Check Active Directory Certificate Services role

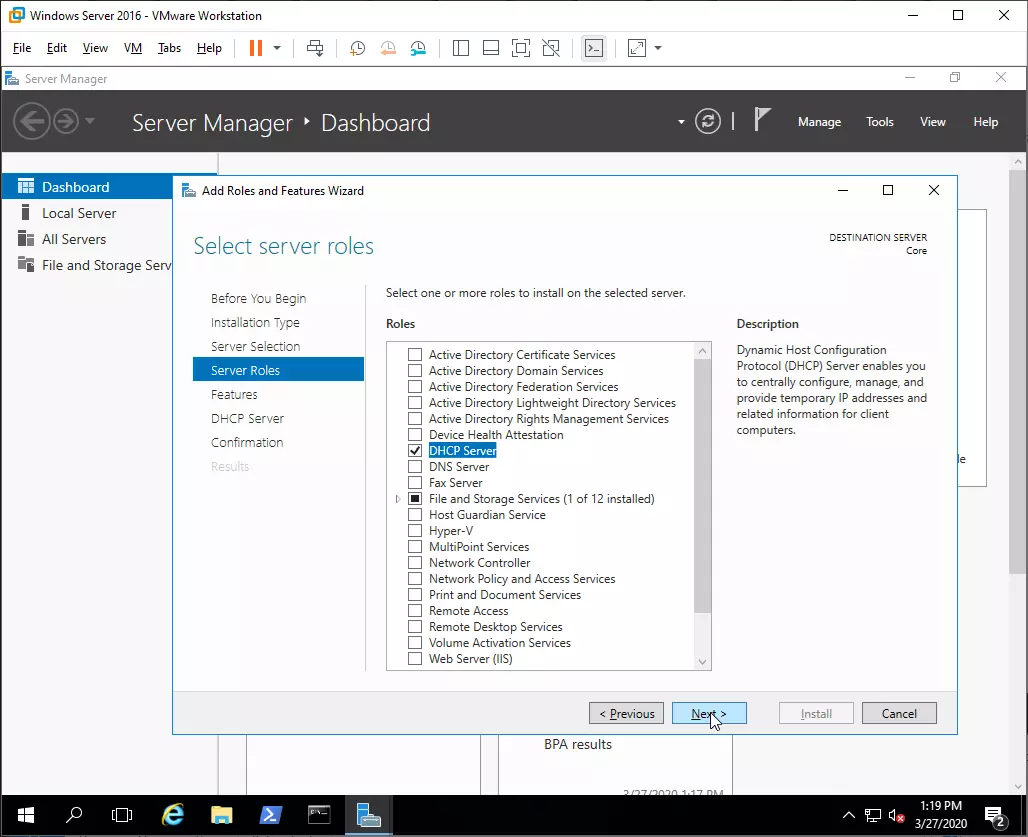point(415,355)
